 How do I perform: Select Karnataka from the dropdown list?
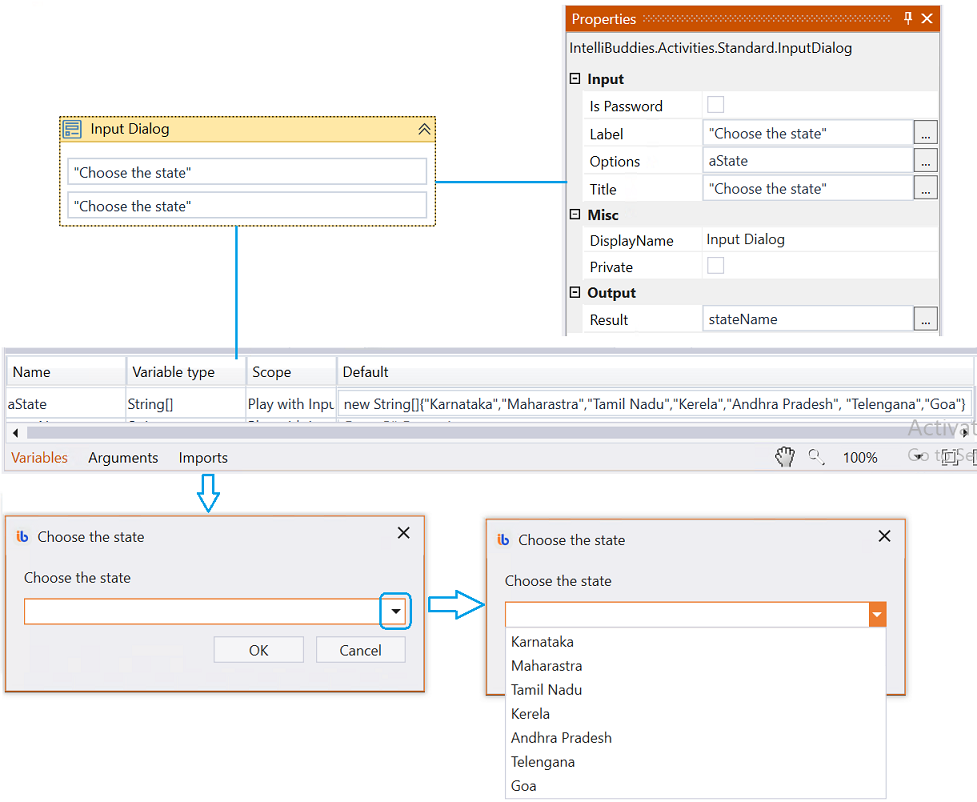coord(542,641)
